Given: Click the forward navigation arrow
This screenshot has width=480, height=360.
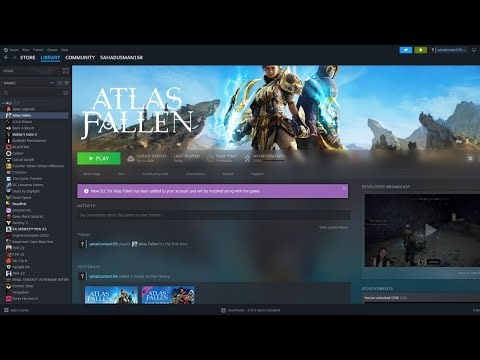Looking at the screenshot, I should coord(14,58).
